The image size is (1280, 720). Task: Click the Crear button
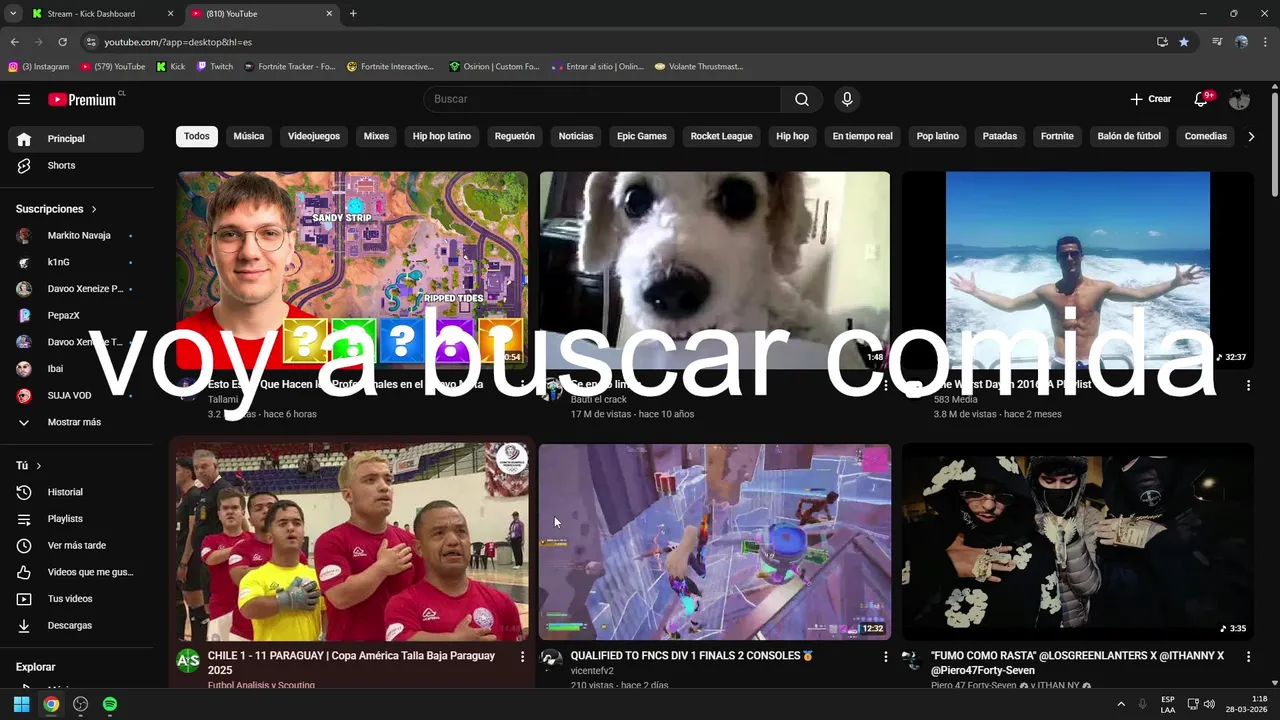(1150, 99)
